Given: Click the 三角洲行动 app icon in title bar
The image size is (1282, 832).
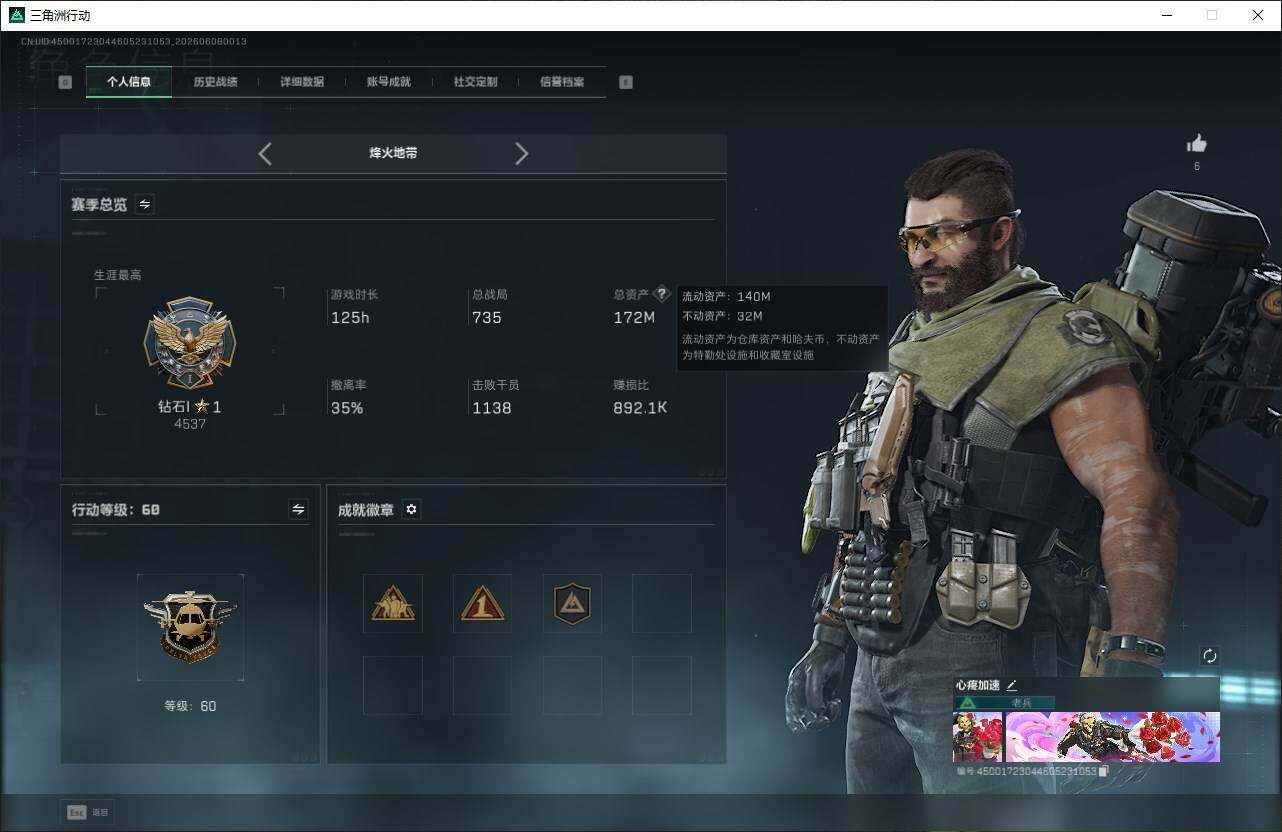Looking at the screenshot, I should click(x=16, y=15).
